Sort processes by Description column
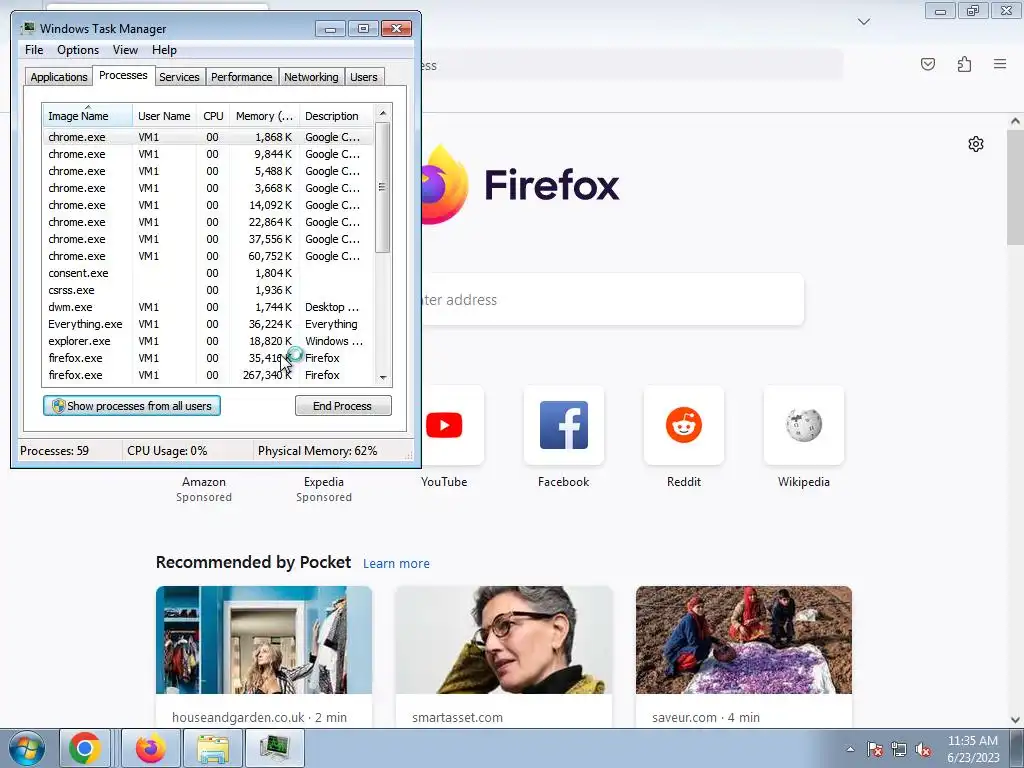1024x768 pixels. coord(336,116)
